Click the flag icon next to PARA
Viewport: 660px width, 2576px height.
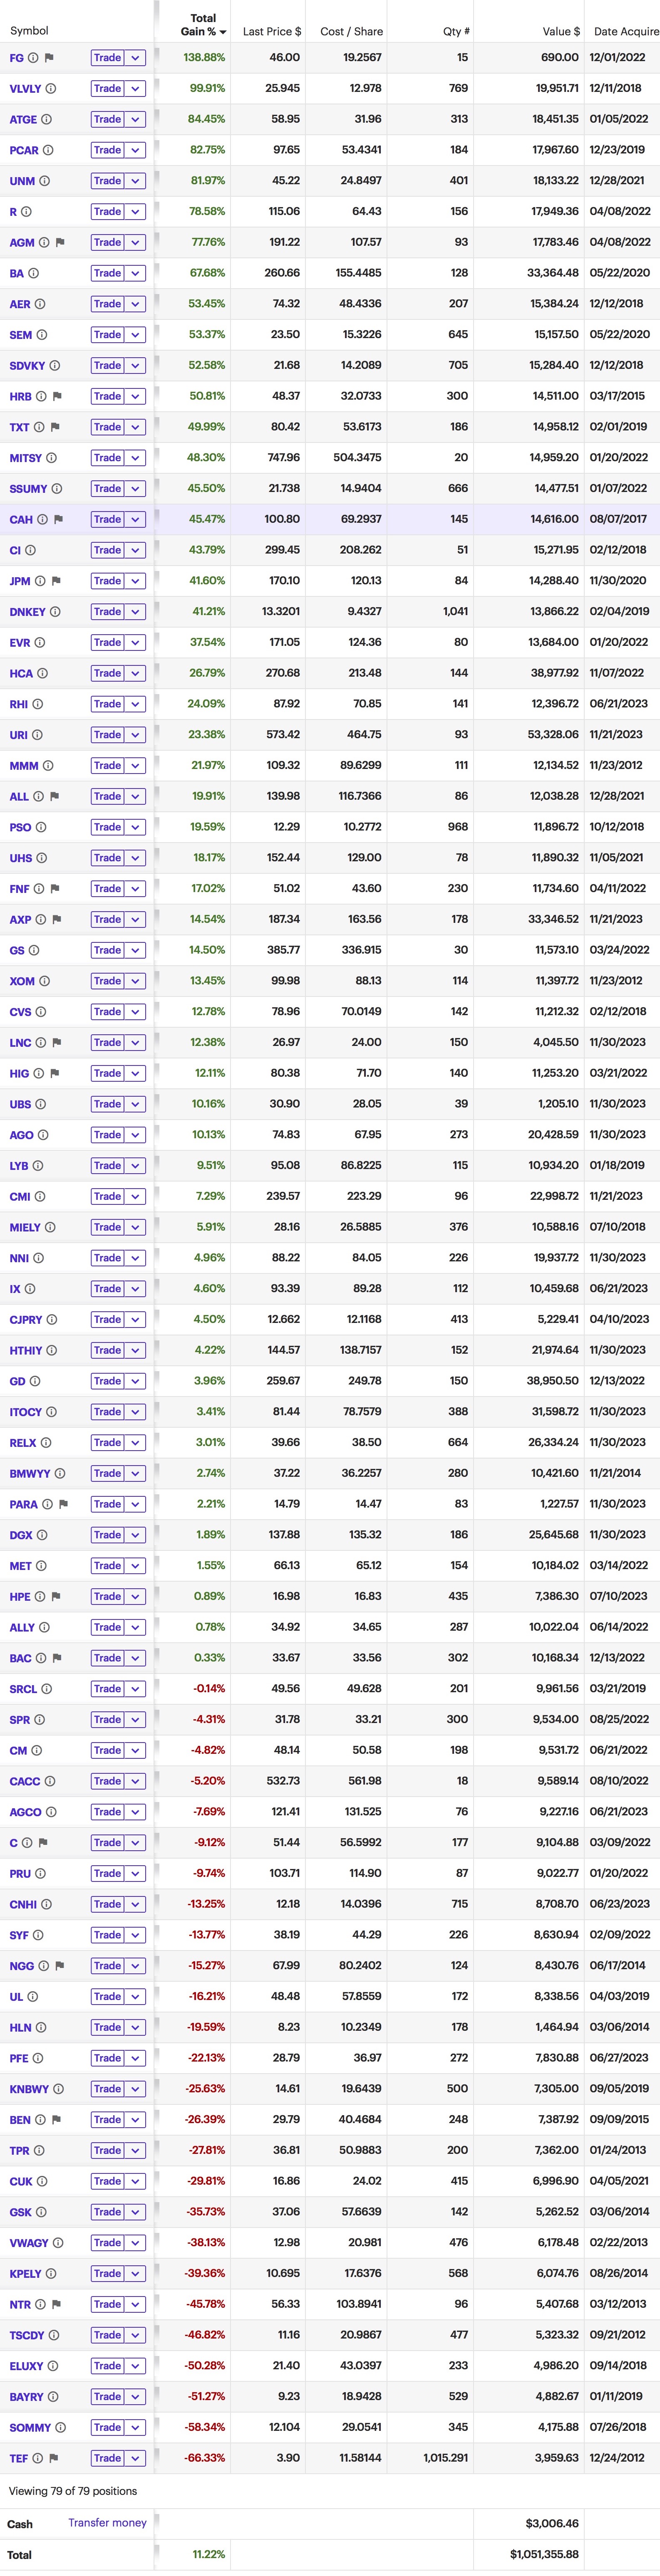pos(63,1504)
